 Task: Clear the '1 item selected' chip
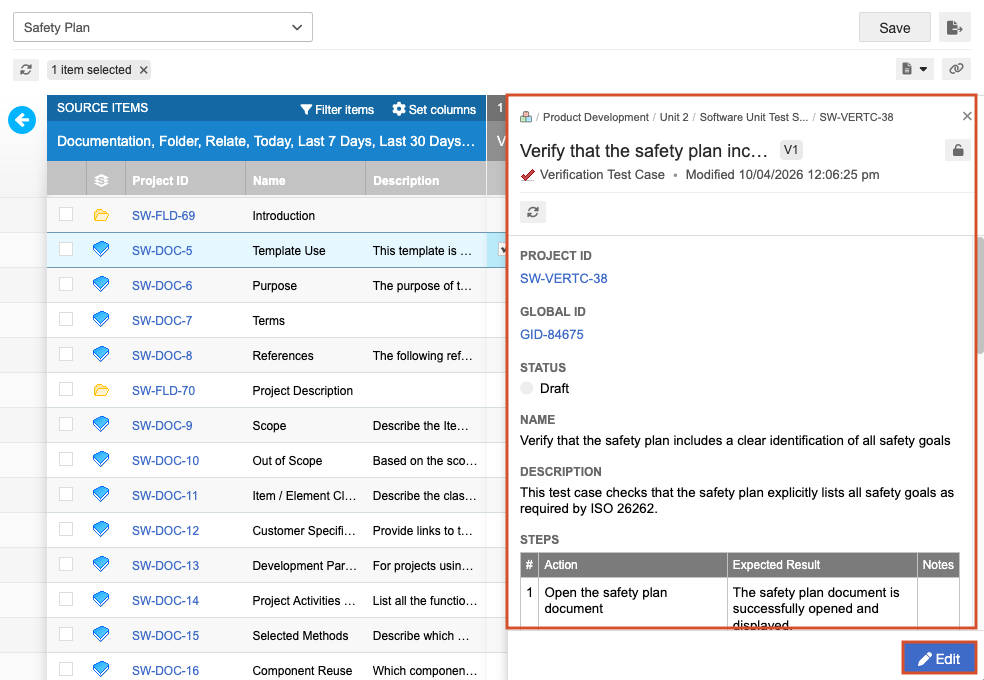click(144, 70)
